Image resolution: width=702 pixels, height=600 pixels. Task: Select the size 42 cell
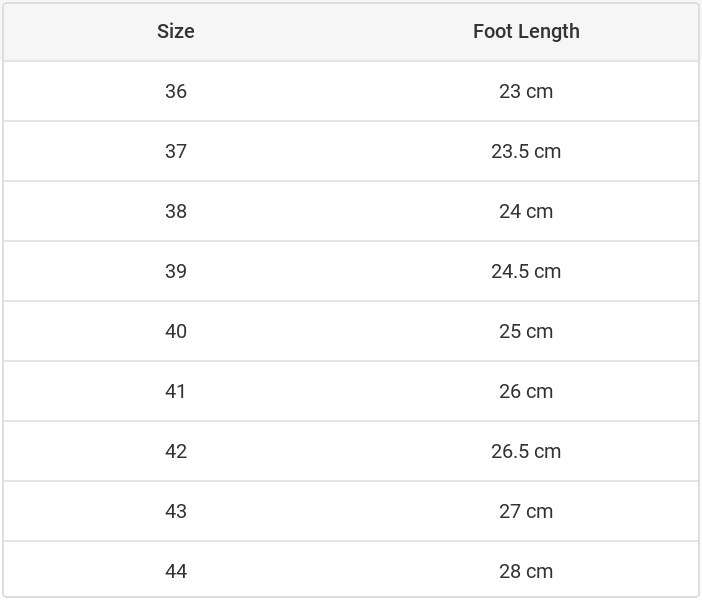[x=176, y=451]
